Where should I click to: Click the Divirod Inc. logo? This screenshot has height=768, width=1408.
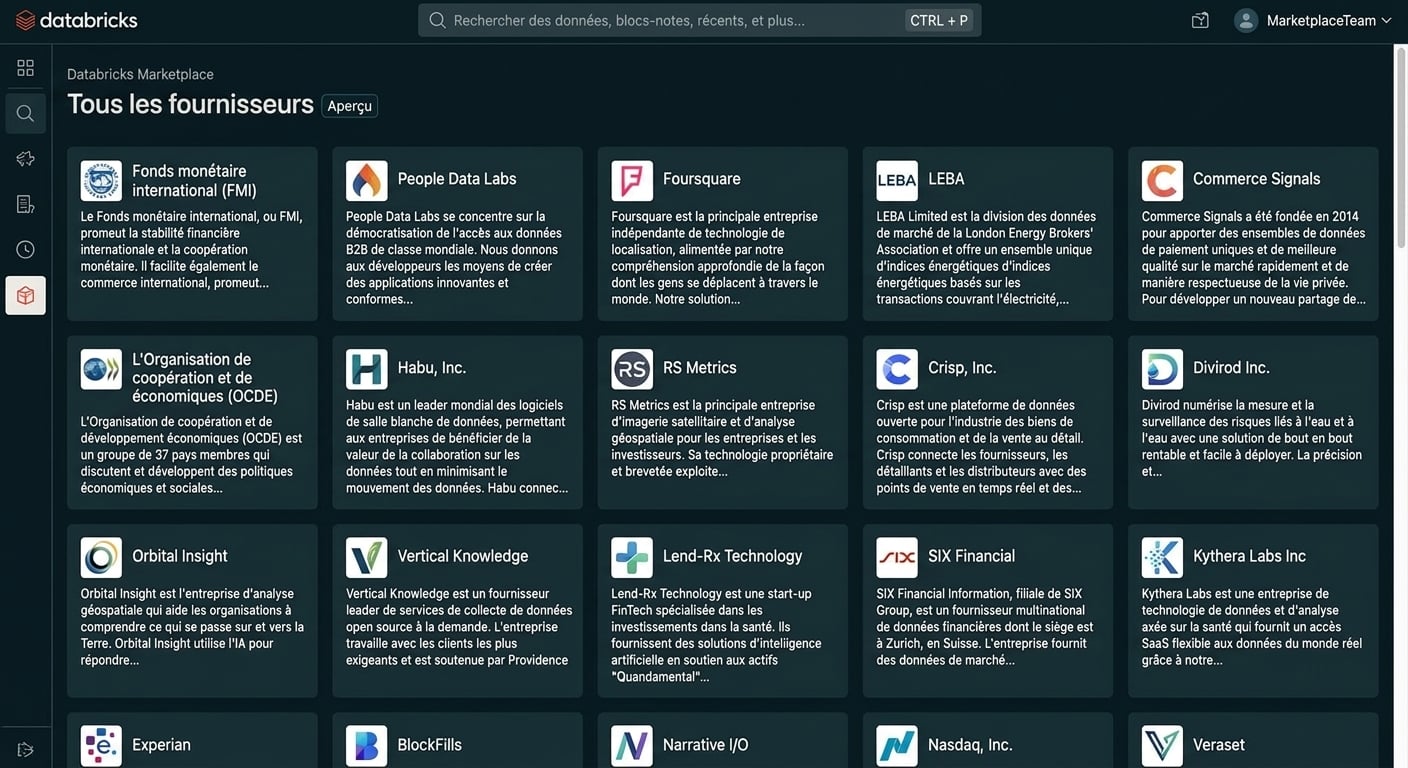click(x=1162, y=369)
